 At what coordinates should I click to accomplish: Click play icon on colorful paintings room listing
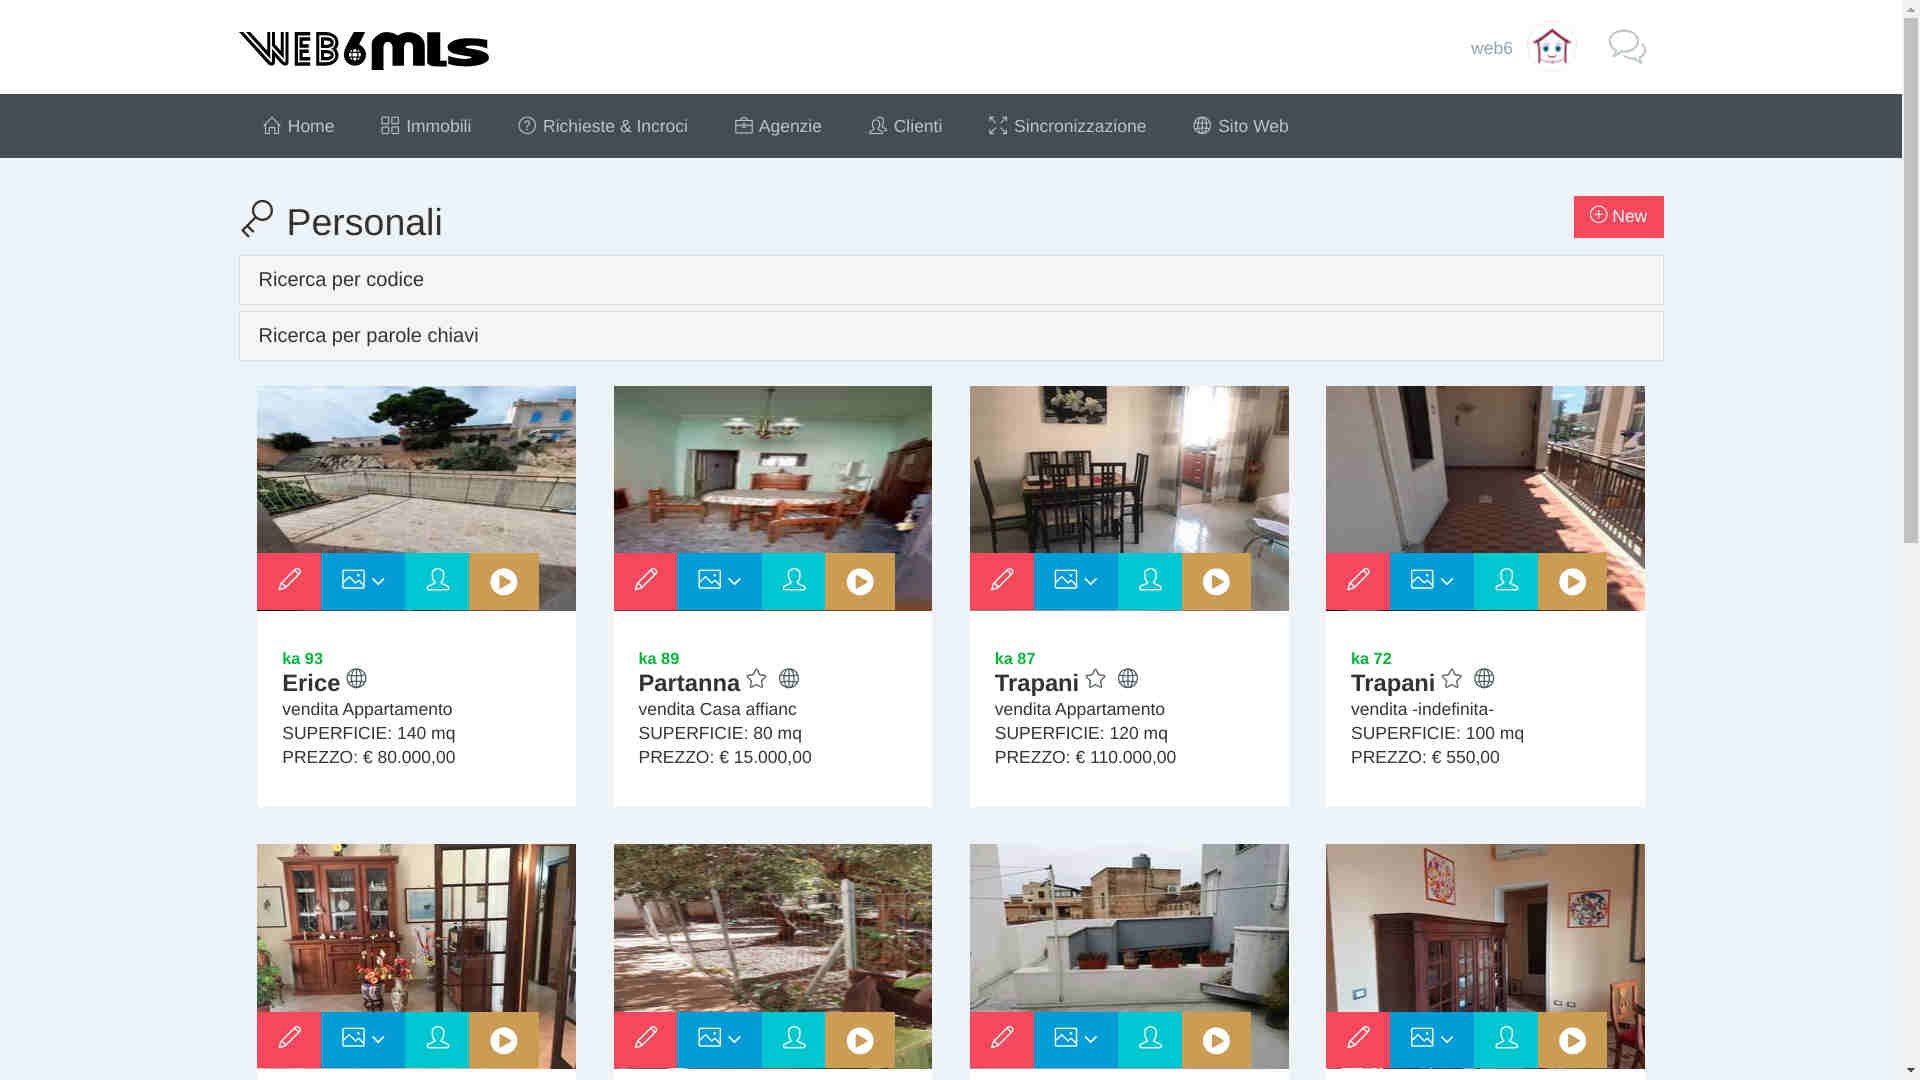click(x=1572, y=1040)
